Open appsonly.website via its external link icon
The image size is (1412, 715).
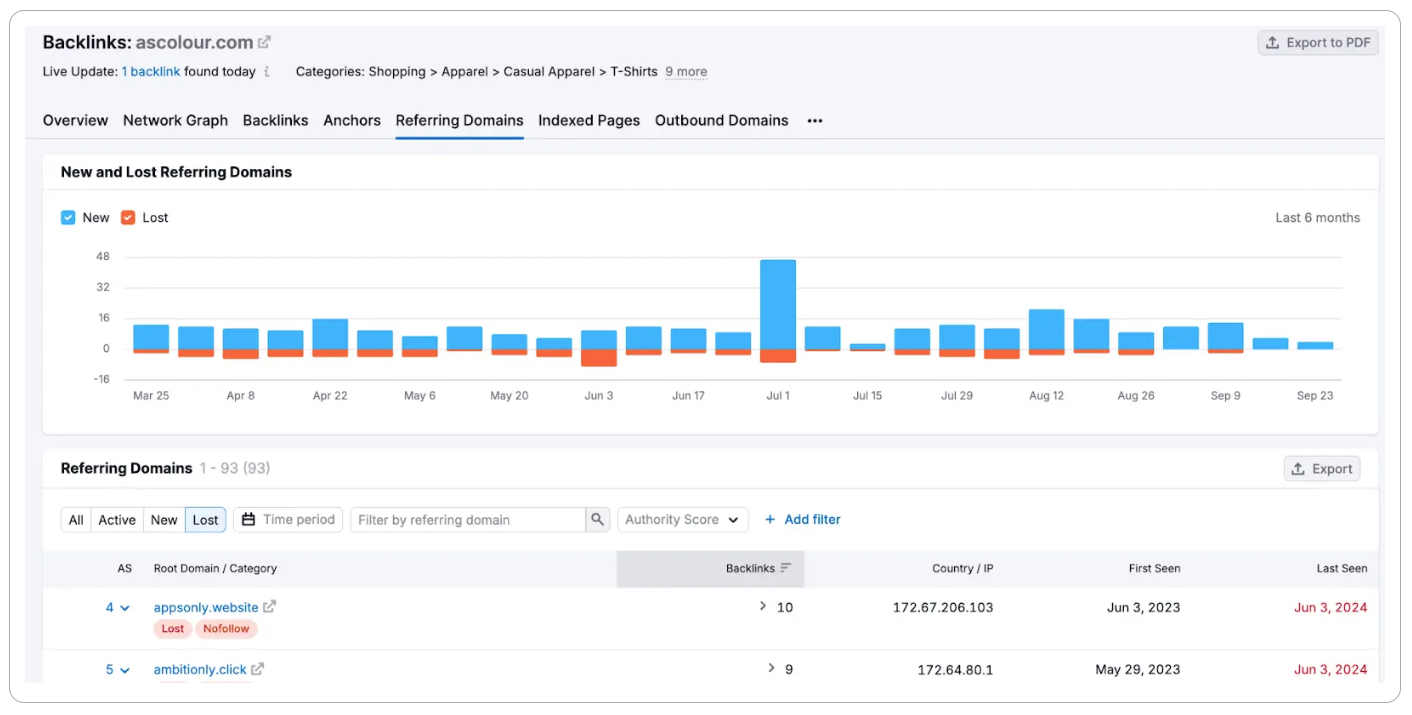271,606
